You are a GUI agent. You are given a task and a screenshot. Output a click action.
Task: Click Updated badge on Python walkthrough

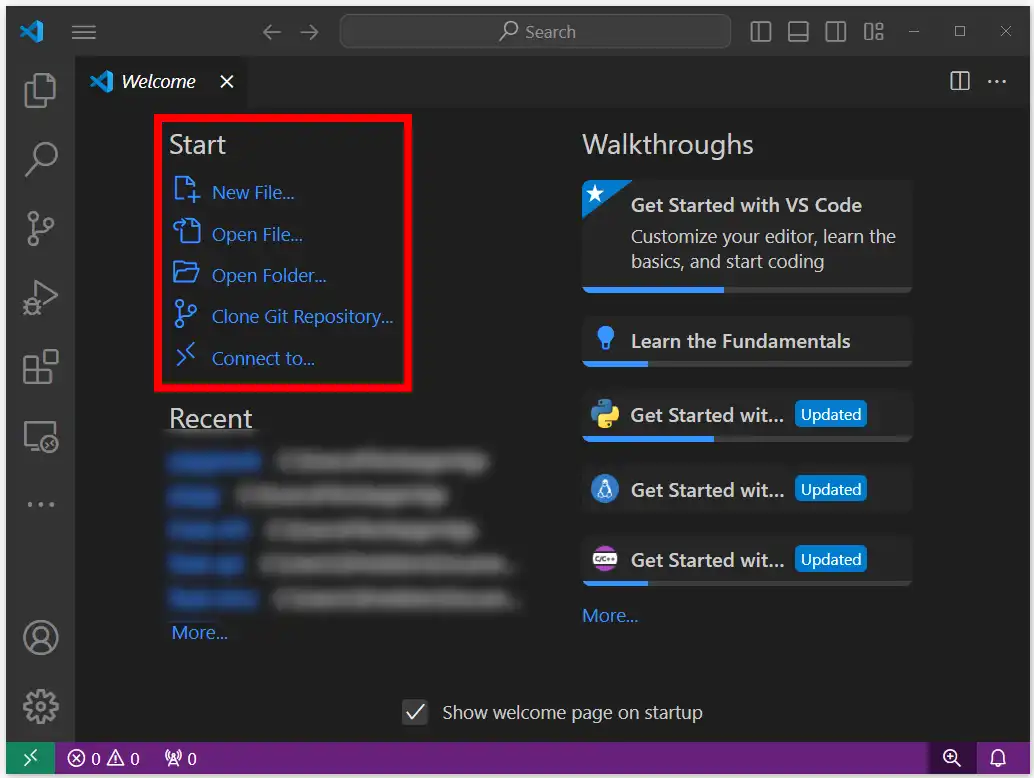point(830,414)
